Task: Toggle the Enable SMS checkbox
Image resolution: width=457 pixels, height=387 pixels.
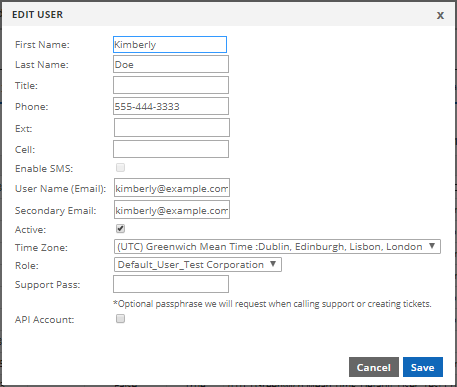Action: coord(120,167)
